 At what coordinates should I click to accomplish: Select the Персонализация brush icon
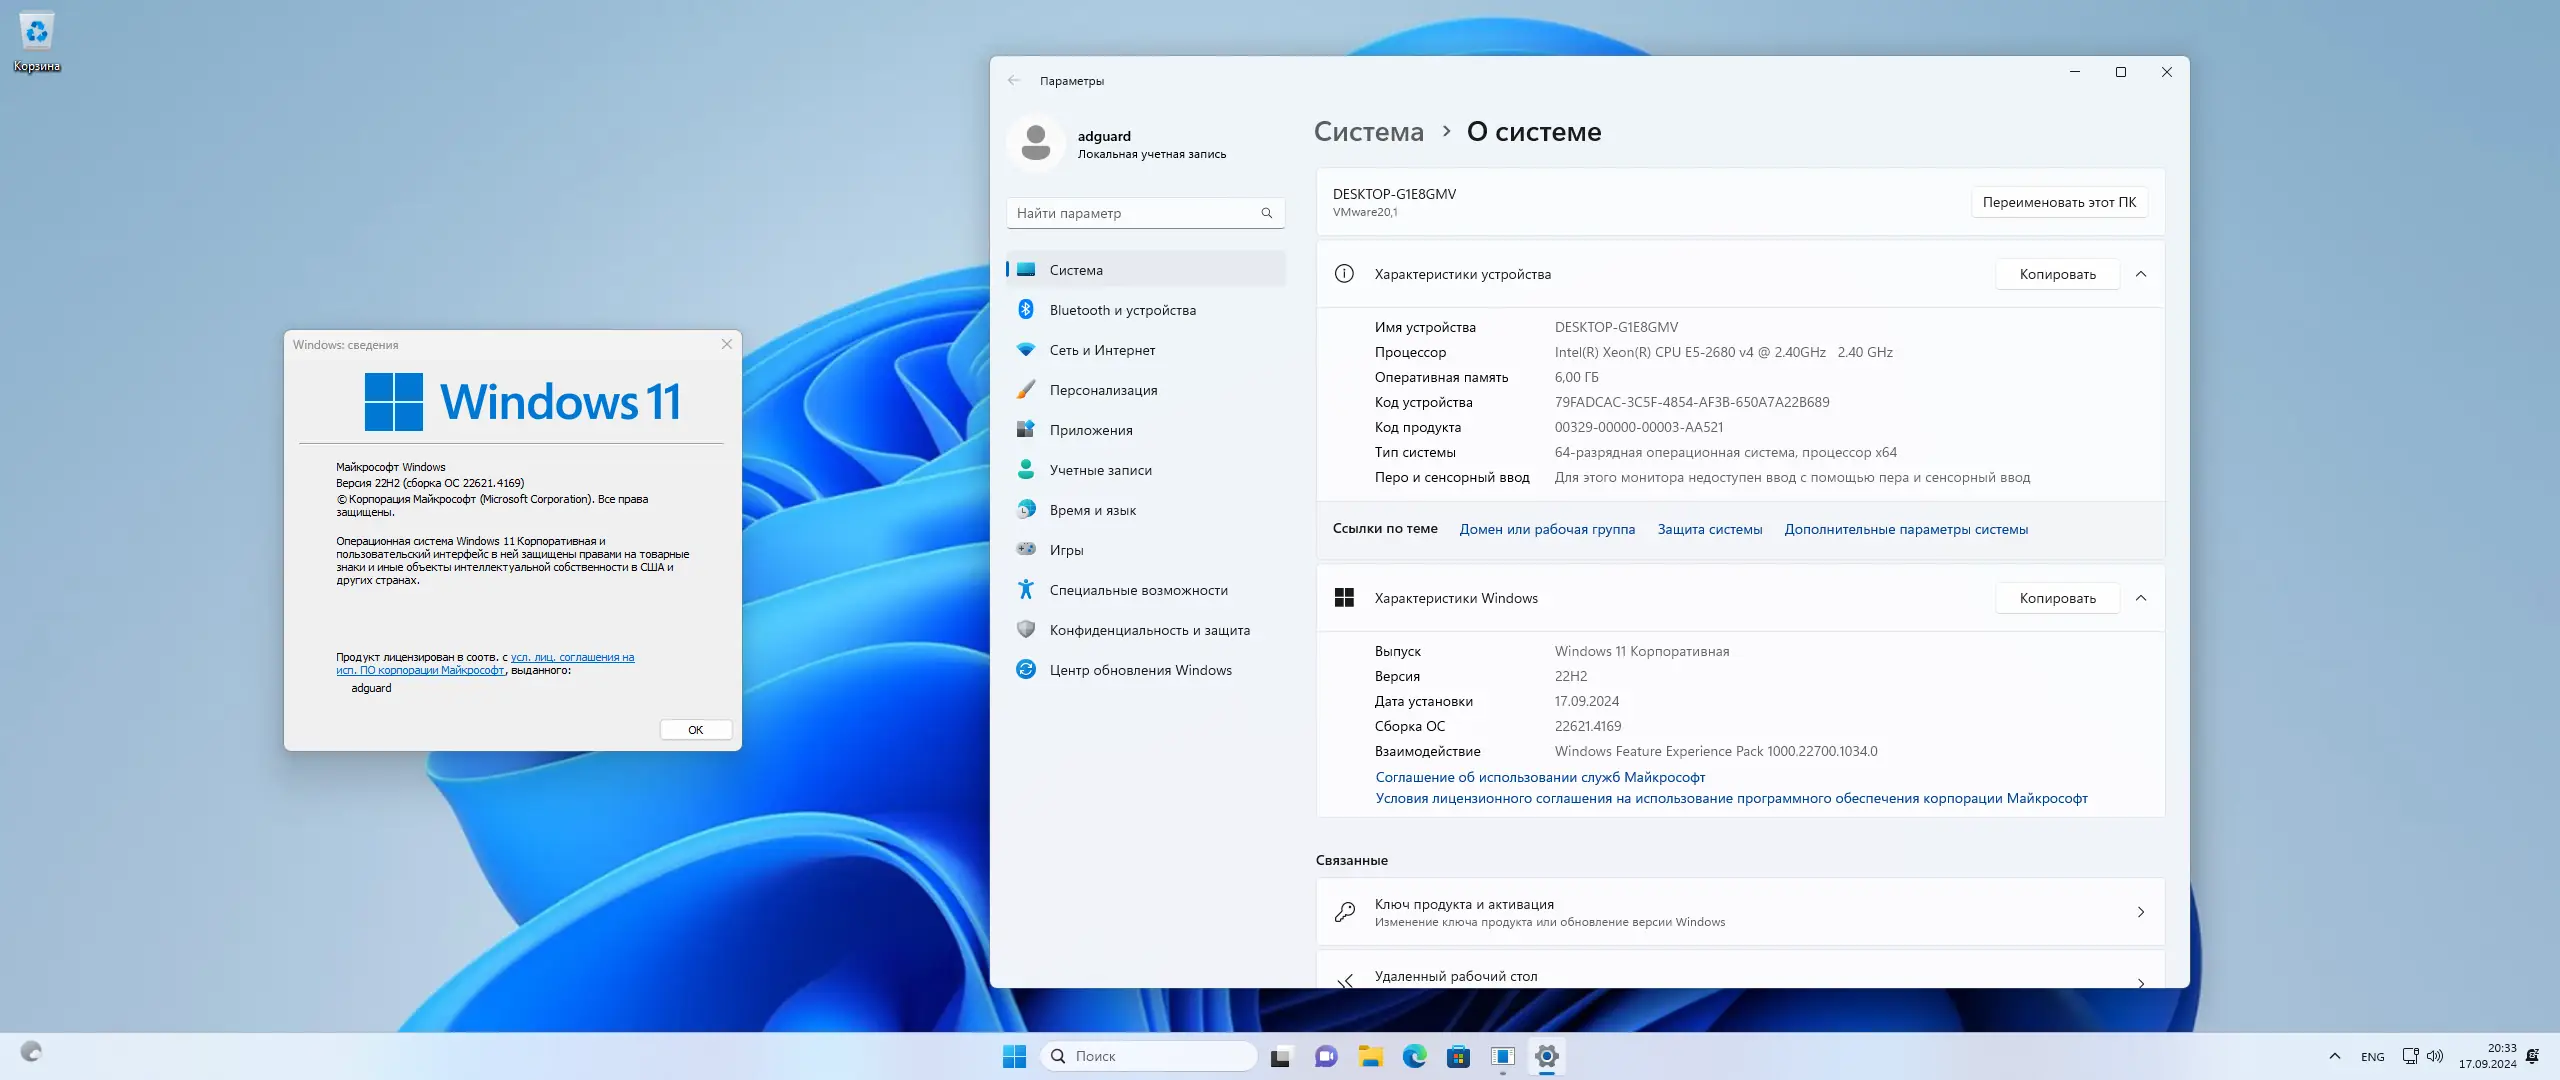coord(1027,390)
